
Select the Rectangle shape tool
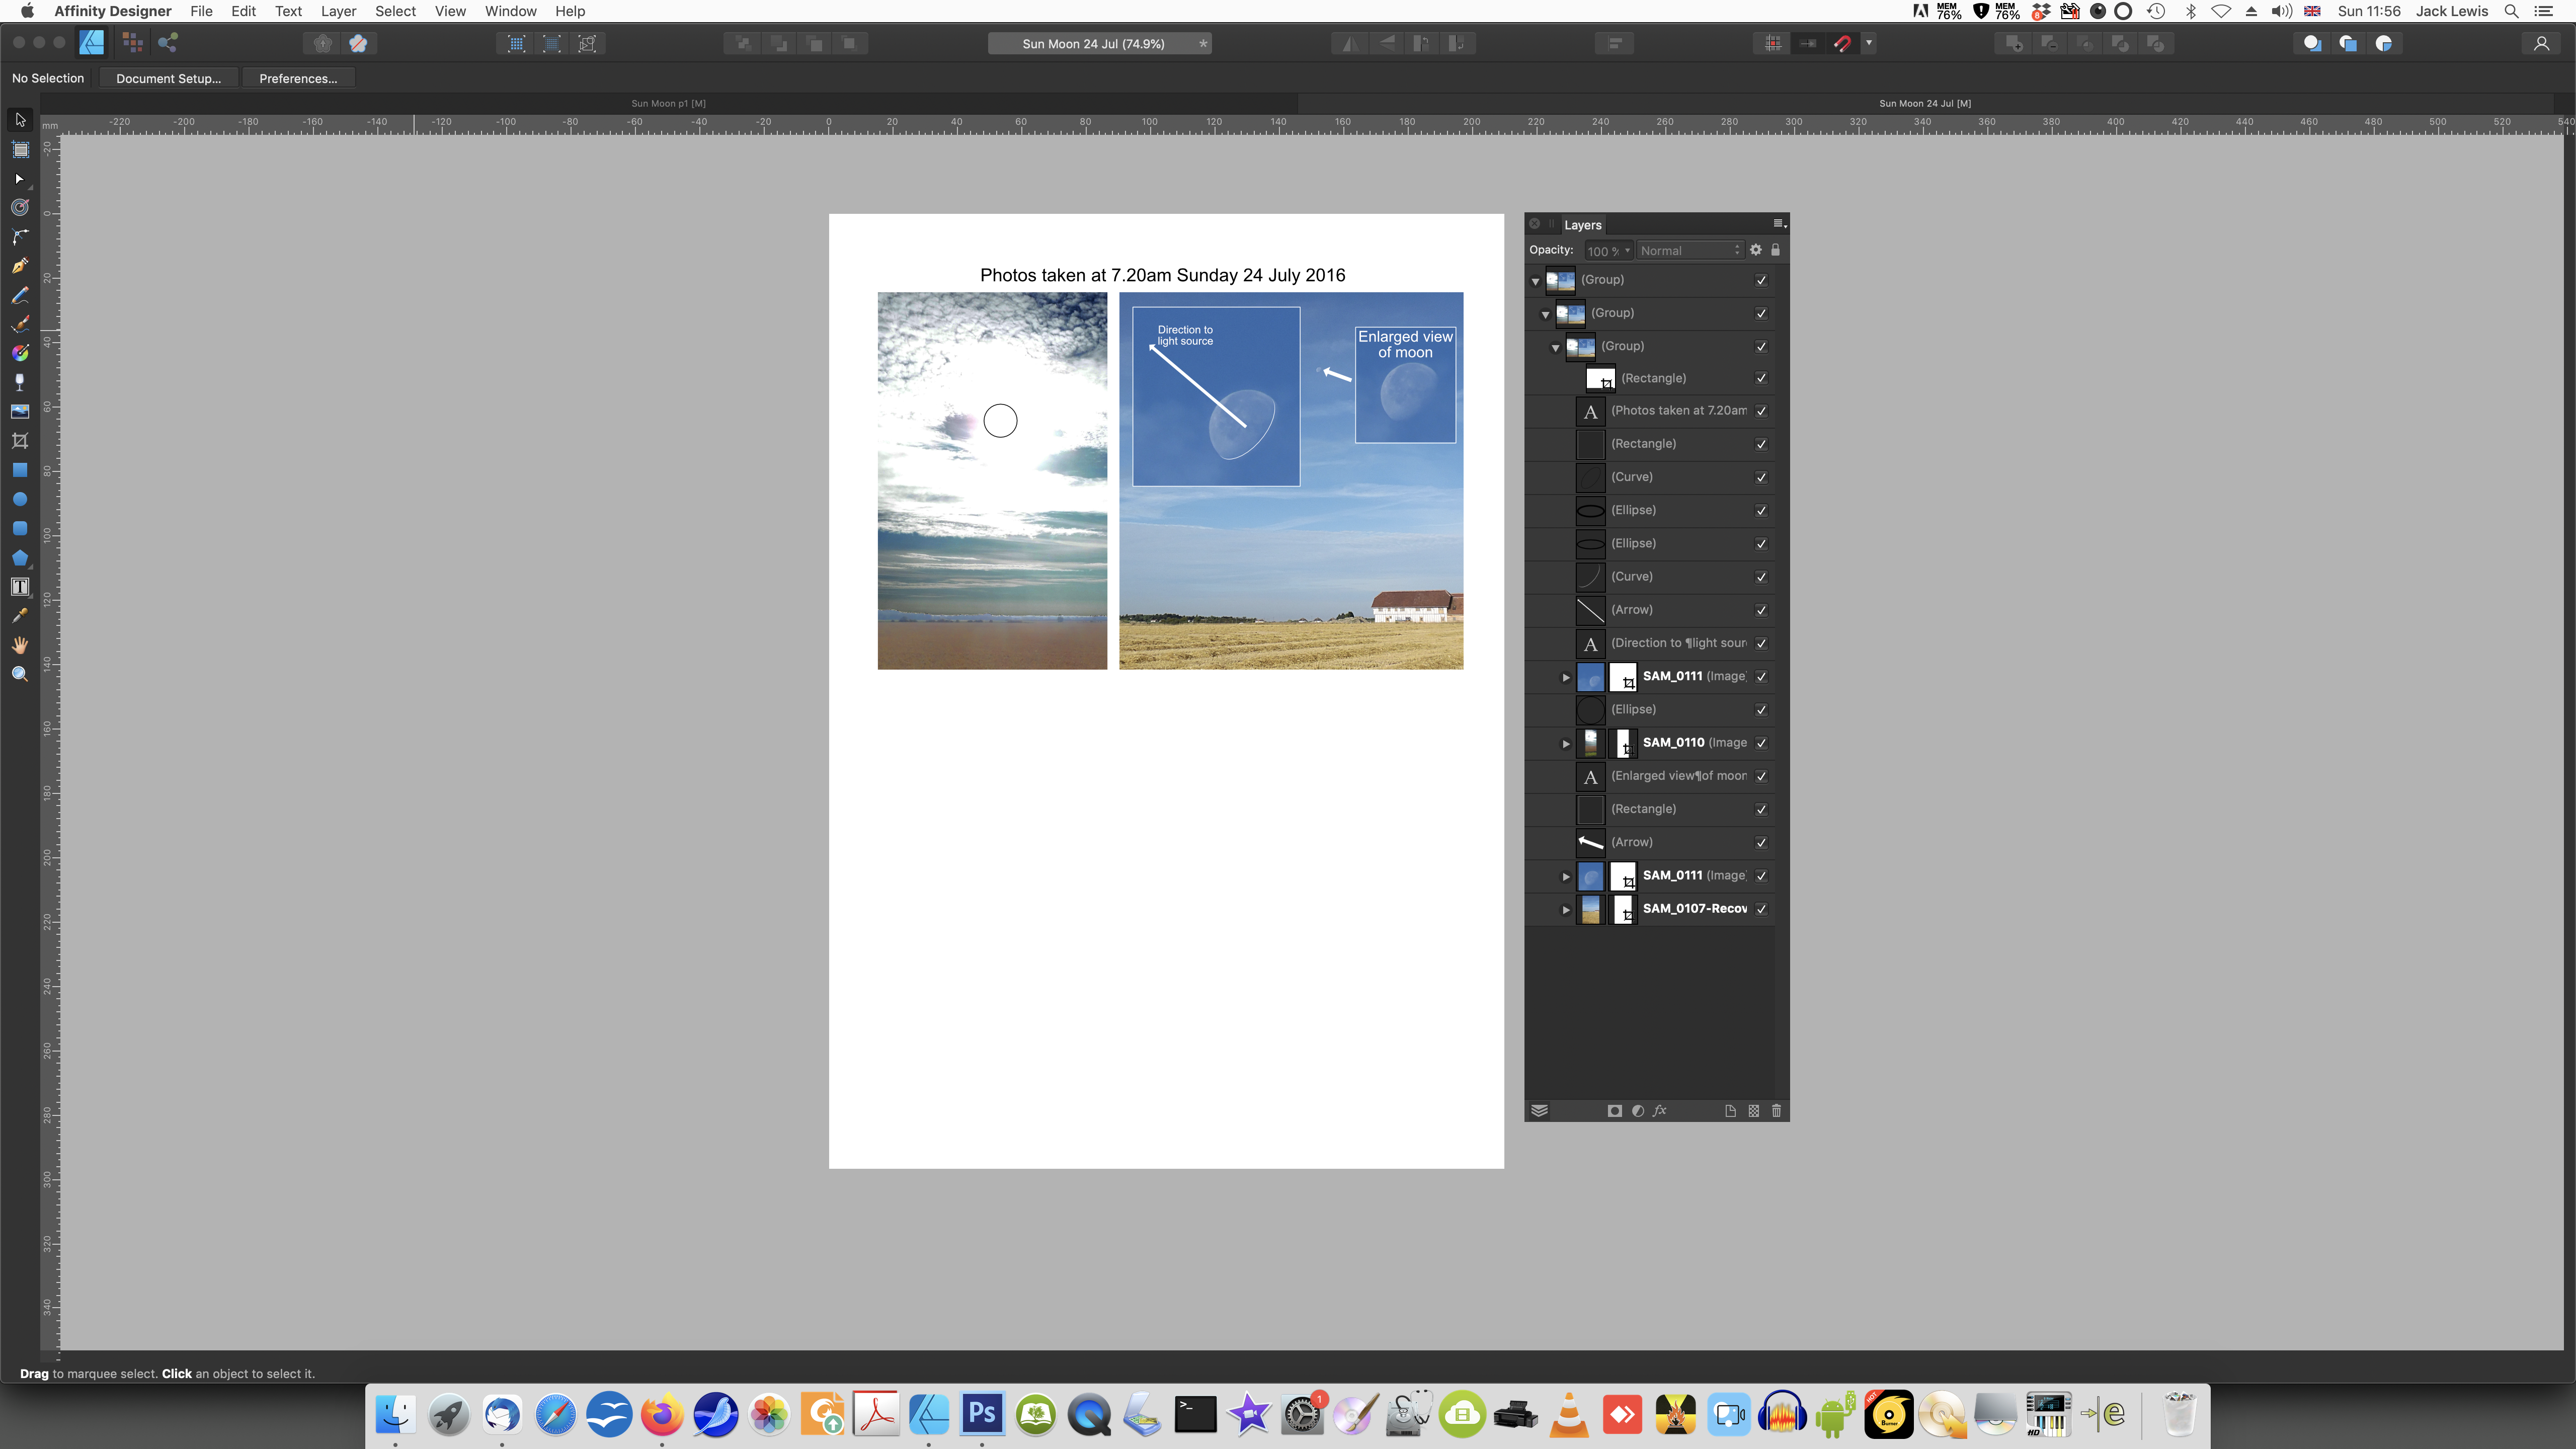point(20,470)
